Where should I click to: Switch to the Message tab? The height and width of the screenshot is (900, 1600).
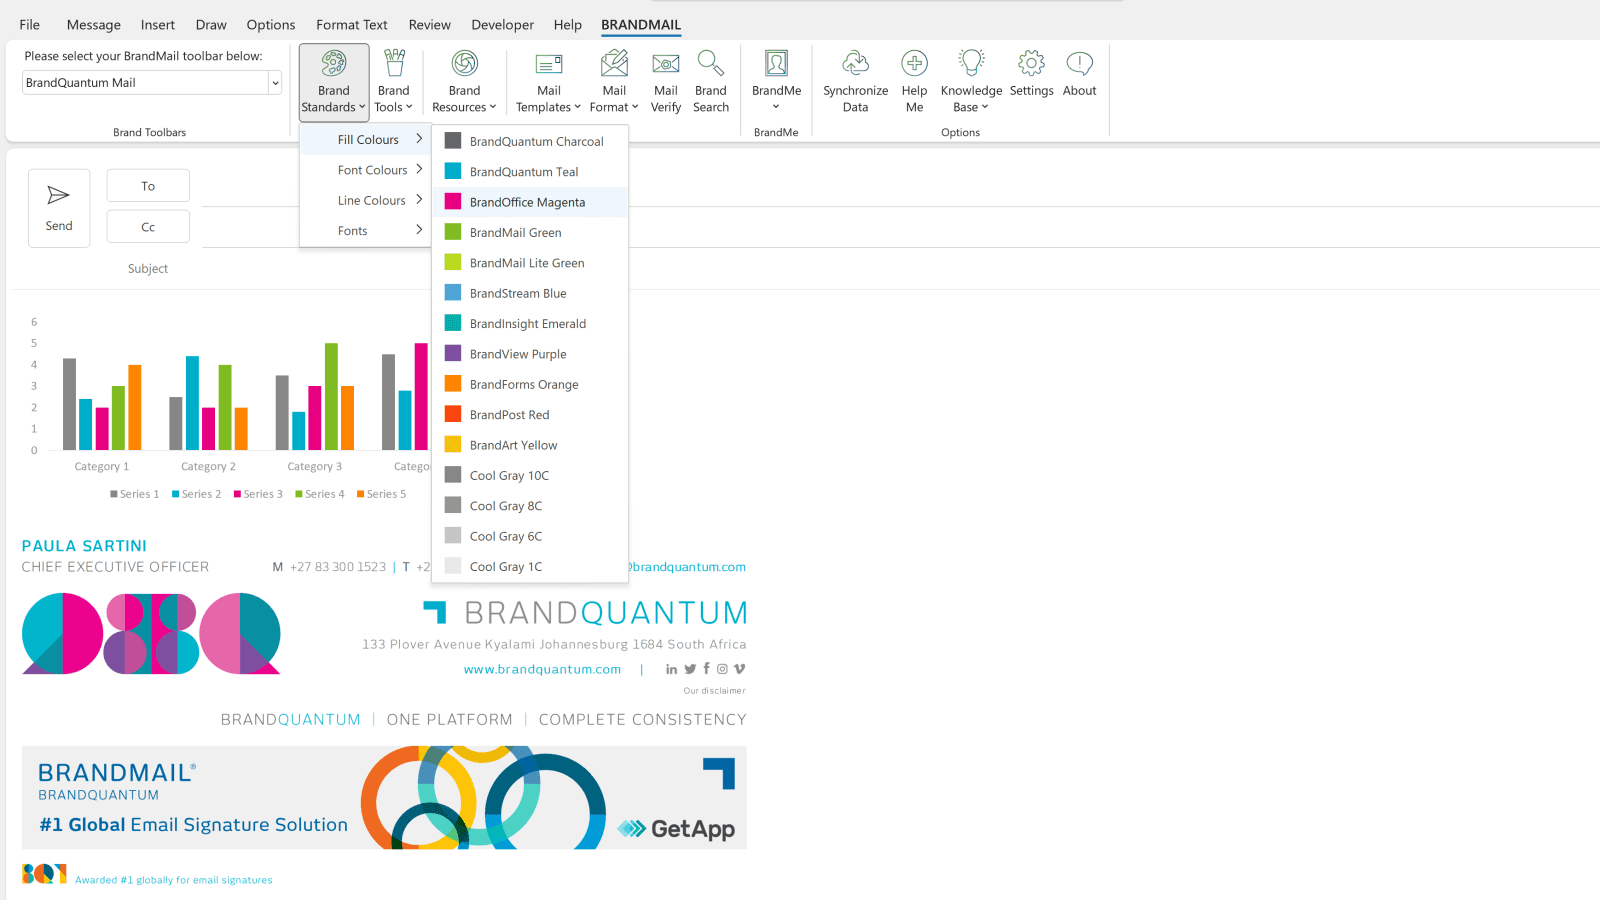pos(94,25)
